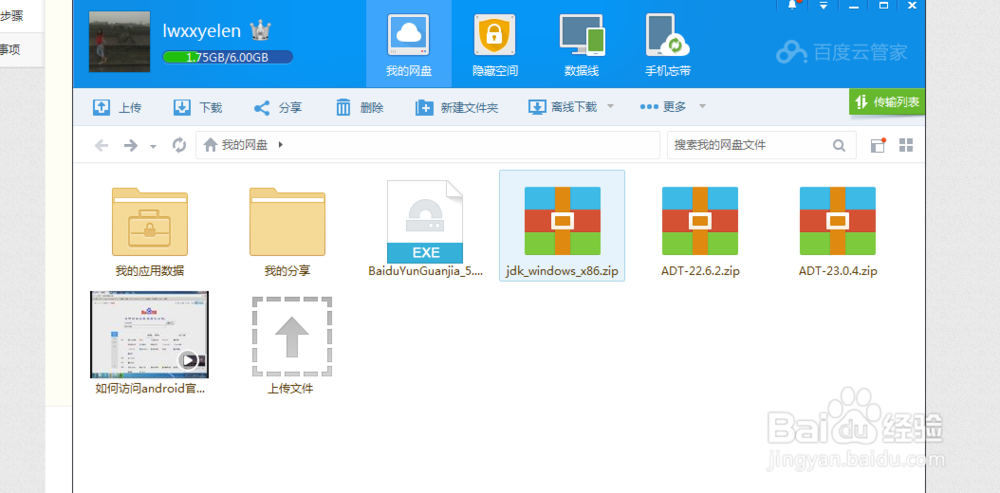1000x493 pixels.
Task: Click the user avatar picture
Action: pos(119,41)
